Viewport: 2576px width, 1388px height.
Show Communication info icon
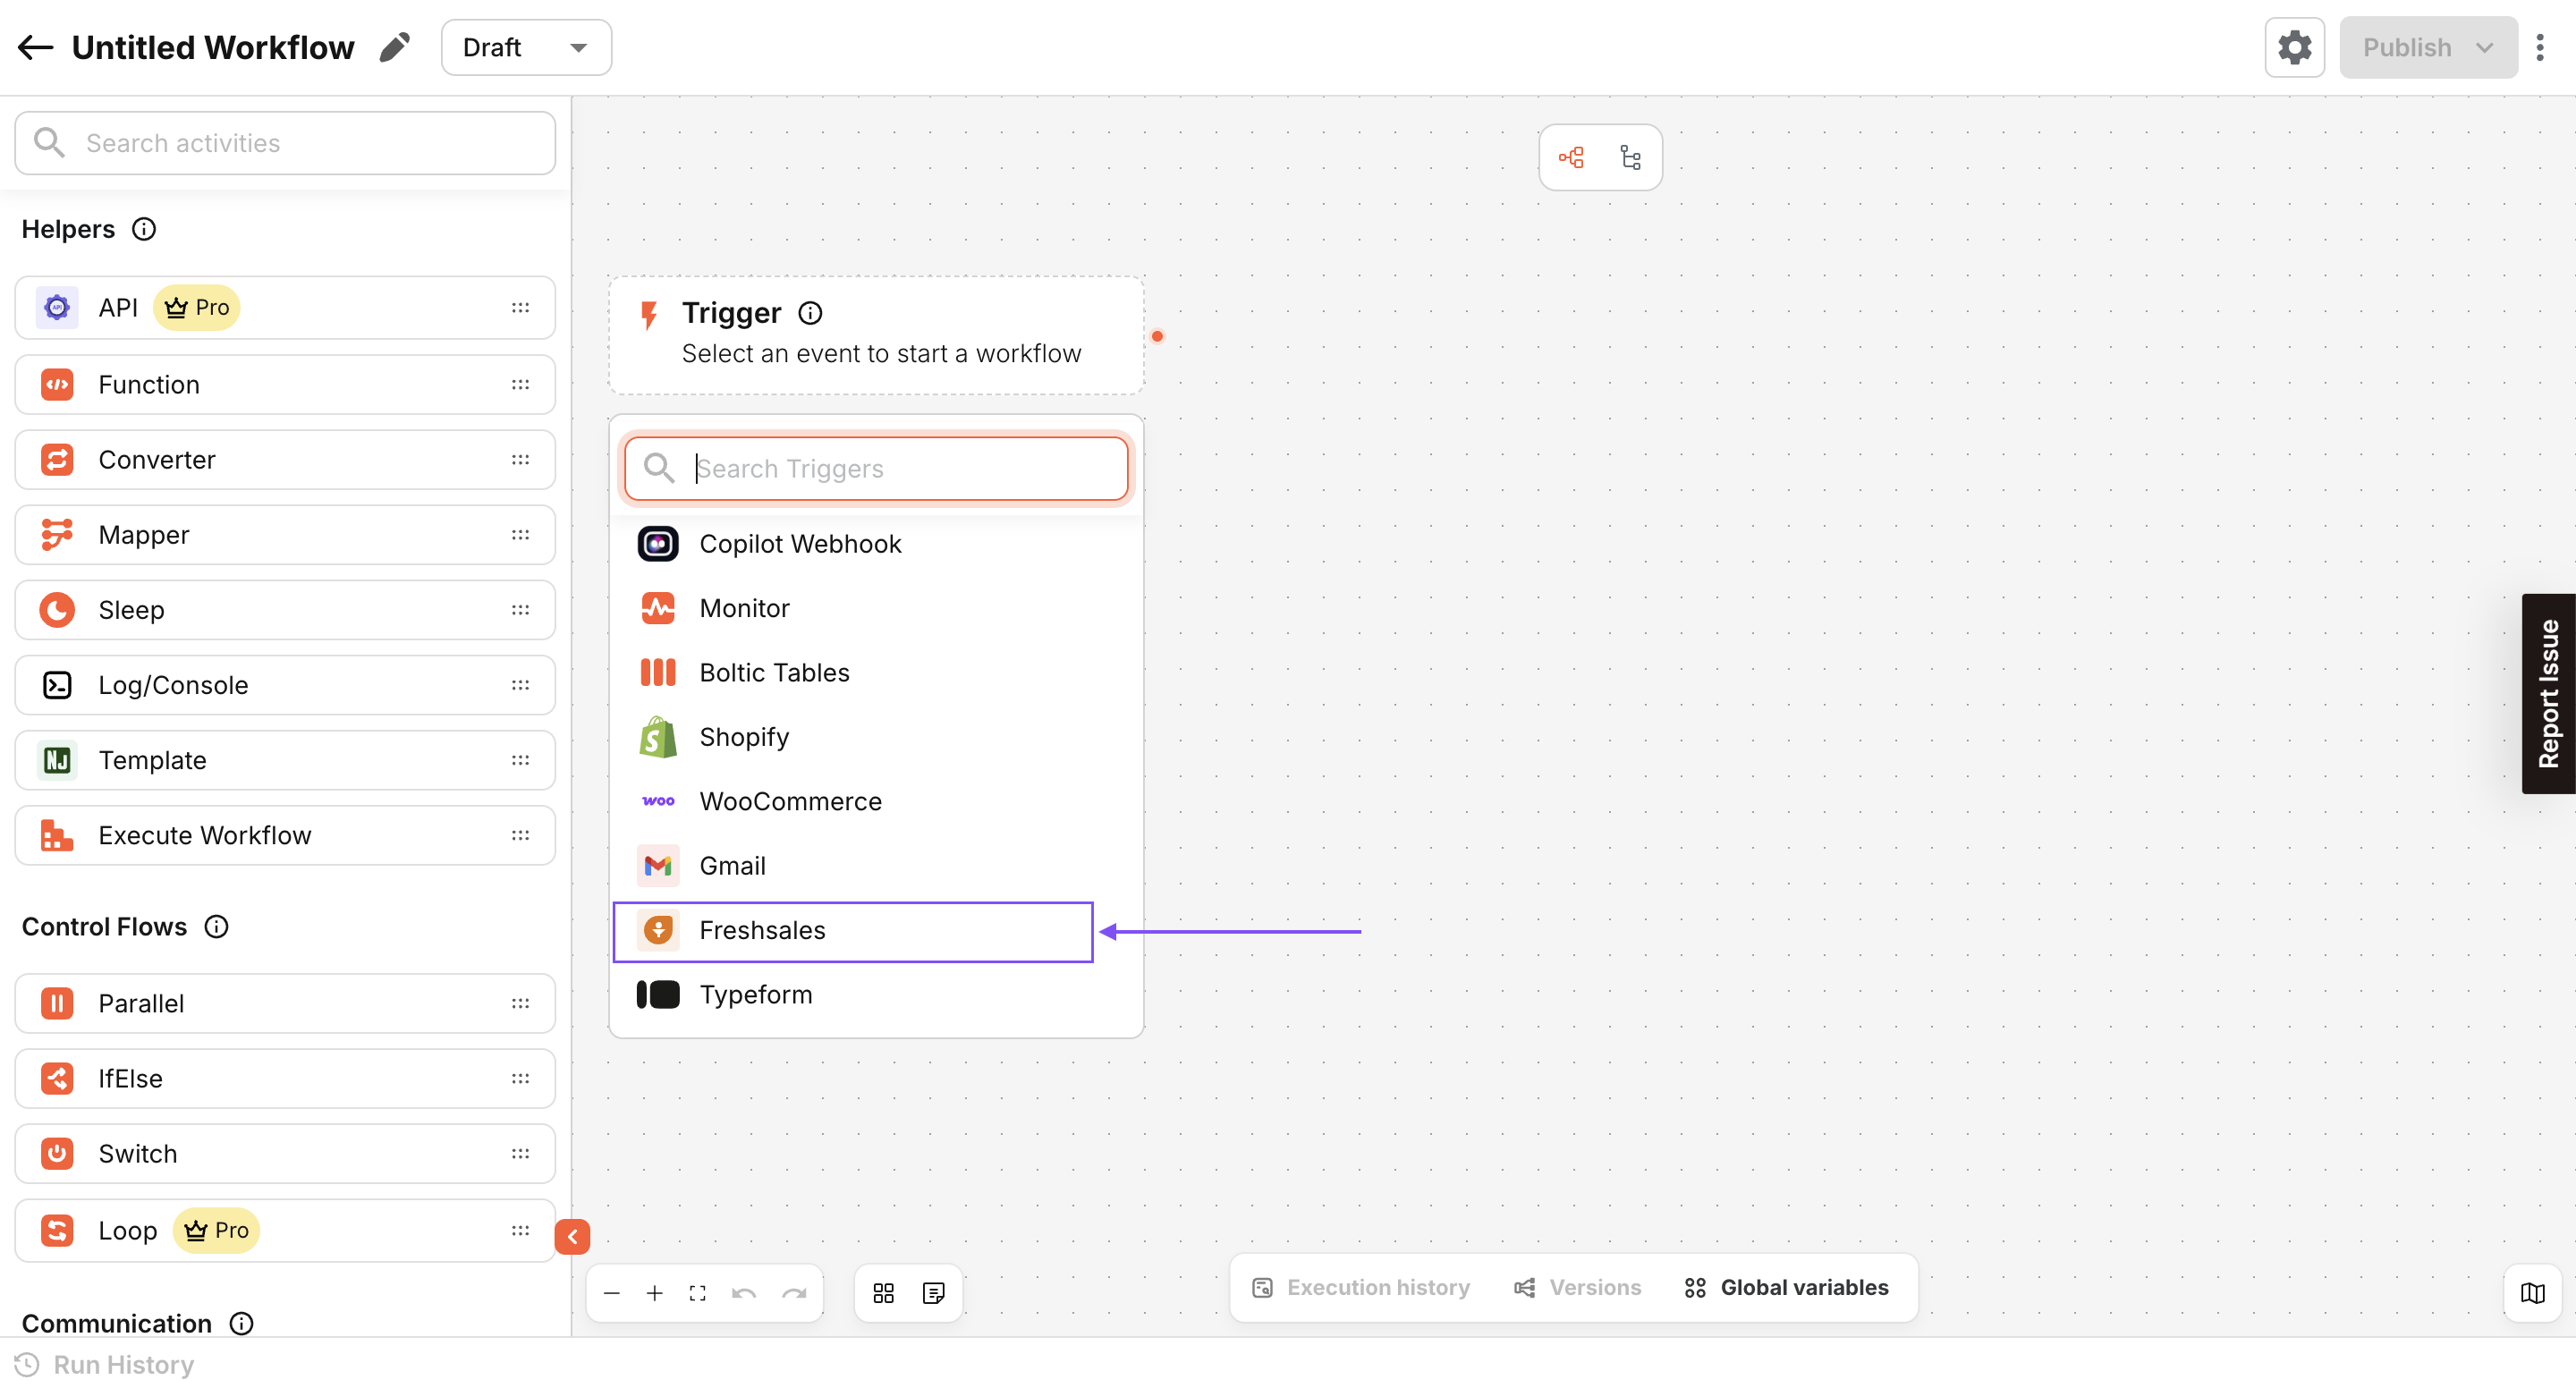pyautogui.click(x=241, y=1322)
